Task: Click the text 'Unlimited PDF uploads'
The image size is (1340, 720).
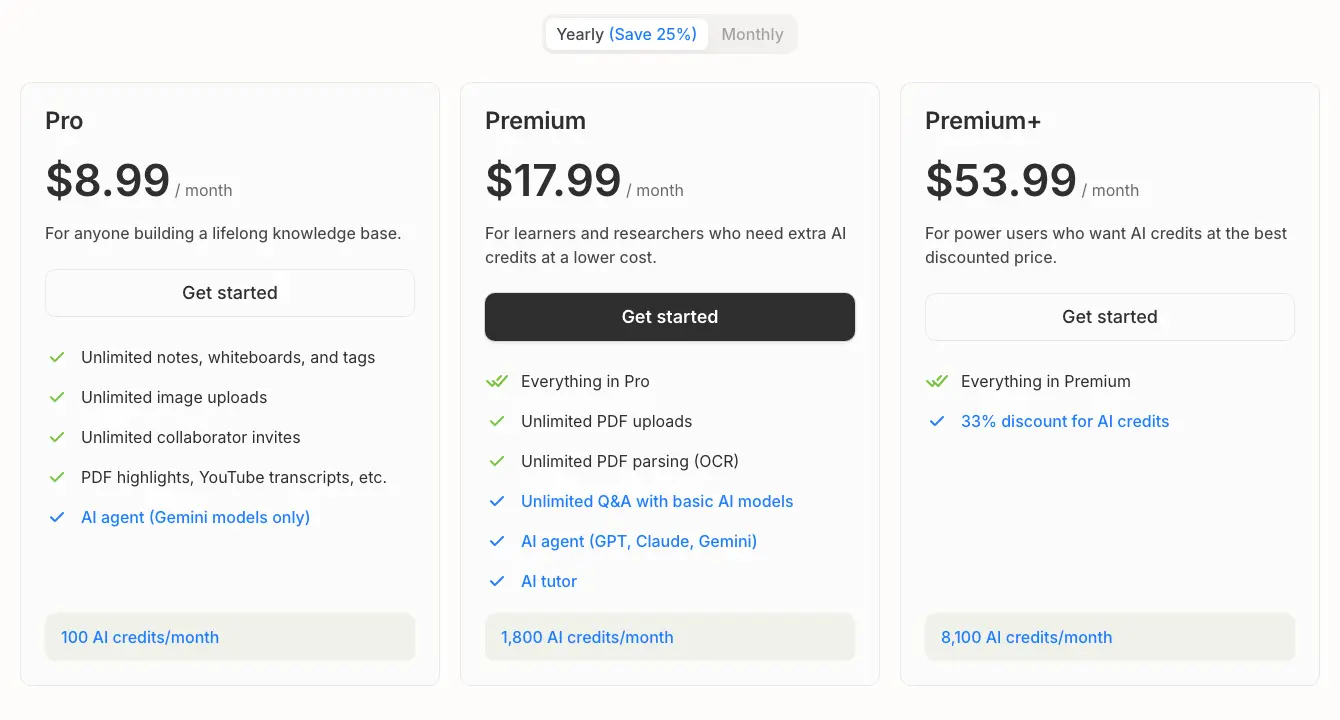Action: [607, 421]
